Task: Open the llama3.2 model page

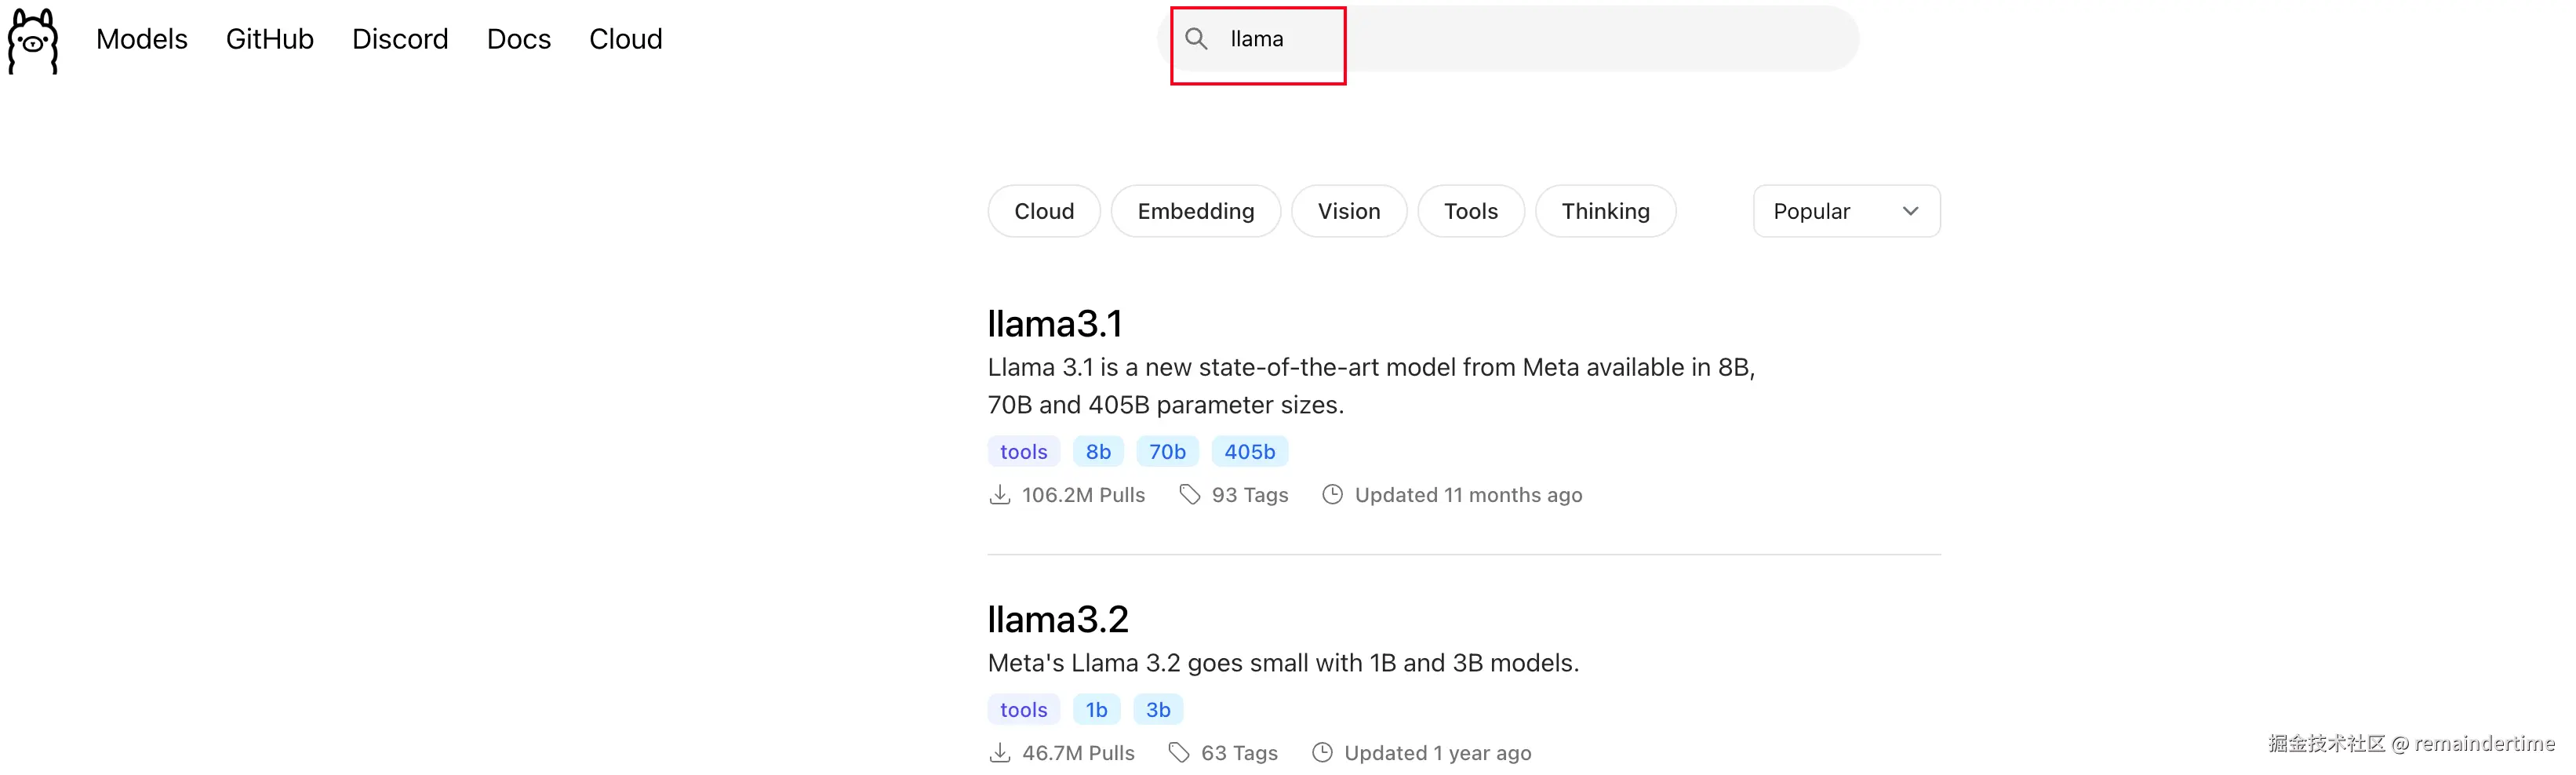Action: point(1058,620)
